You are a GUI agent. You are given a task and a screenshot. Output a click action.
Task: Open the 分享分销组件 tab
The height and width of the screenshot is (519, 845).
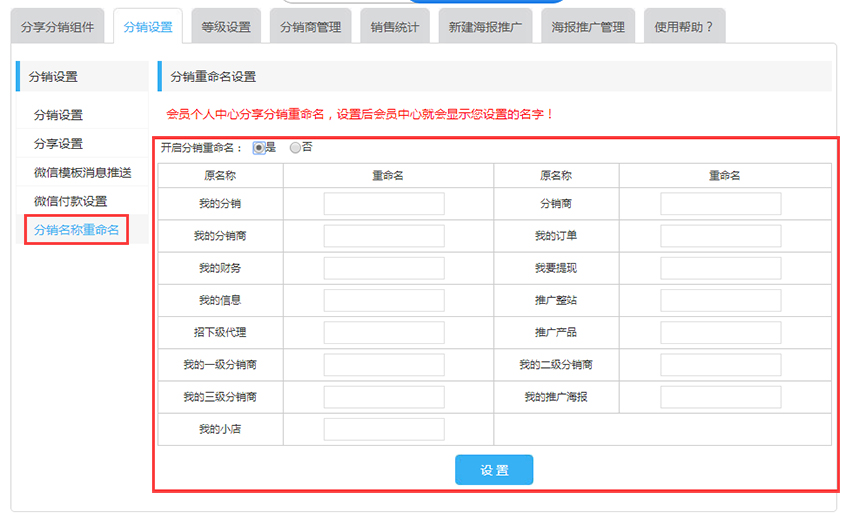(58, 27)
